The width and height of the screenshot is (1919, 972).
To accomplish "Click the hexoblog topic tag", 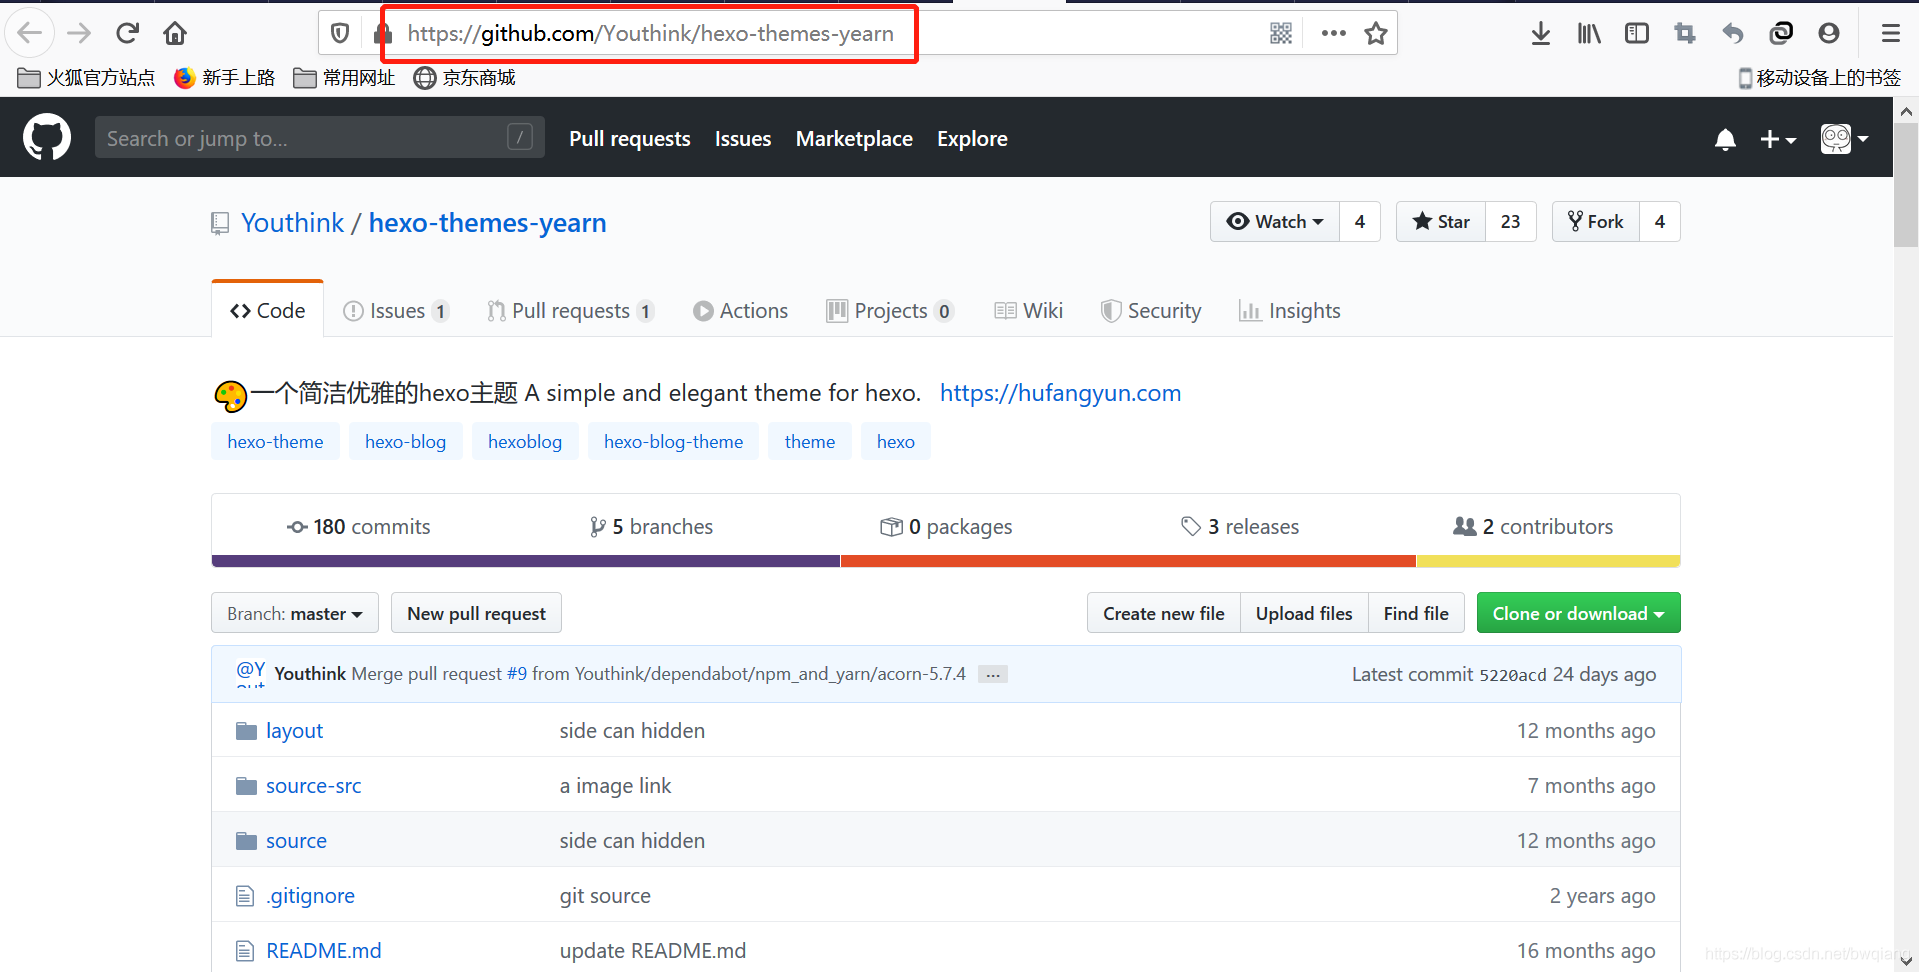I will 525,441.
